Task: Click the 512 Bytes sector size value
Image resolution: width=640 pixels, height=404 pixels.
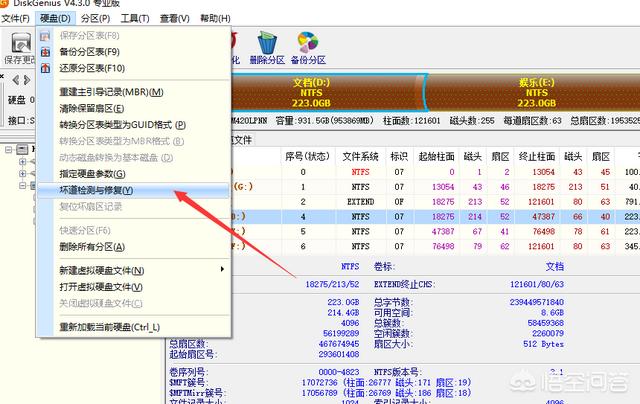Action: 543,344
